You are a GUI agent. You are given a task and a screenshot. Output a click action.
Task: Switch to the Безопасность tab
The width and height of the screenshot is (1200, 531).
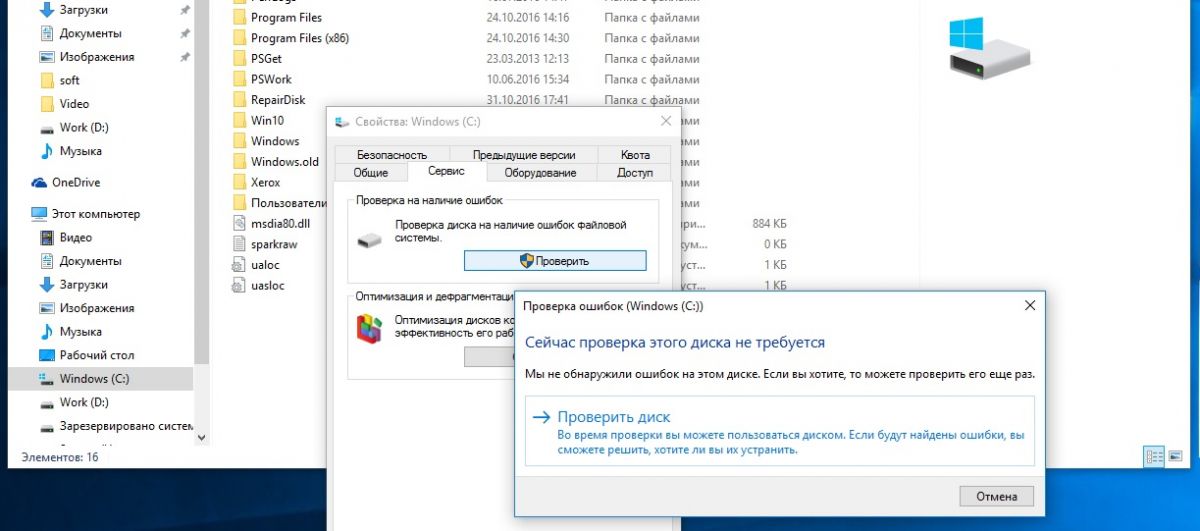point(392,155)
